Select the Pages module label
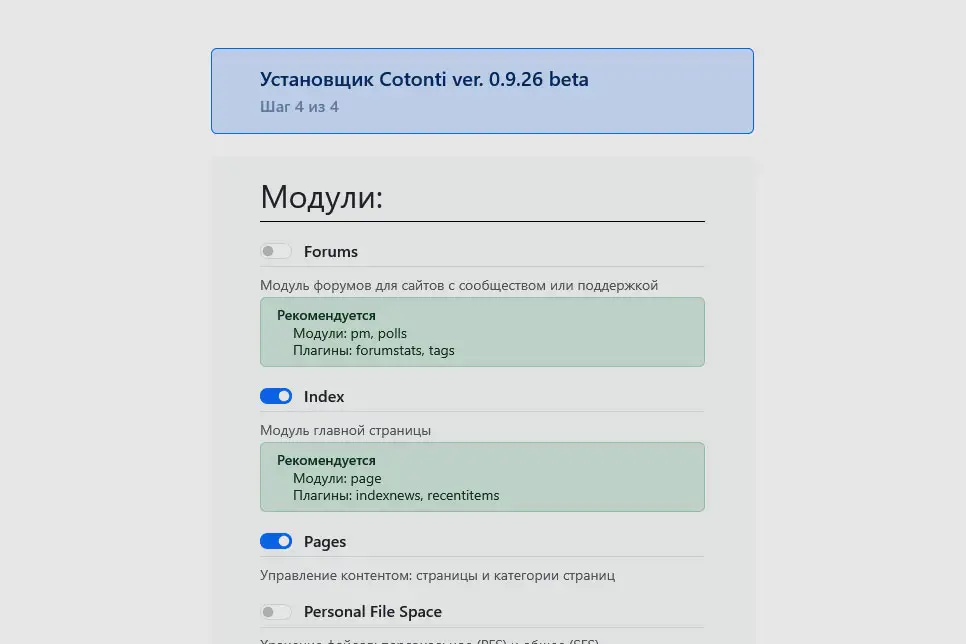Image resolution: width=966 pixels, height=644 pixels. tap(325, 541)
